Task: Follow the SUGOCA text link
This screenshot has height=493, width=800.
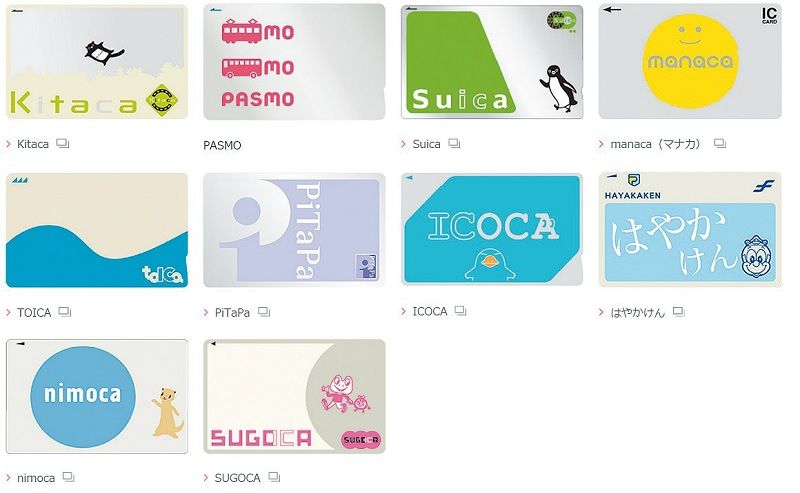Action: pos(237,478)
